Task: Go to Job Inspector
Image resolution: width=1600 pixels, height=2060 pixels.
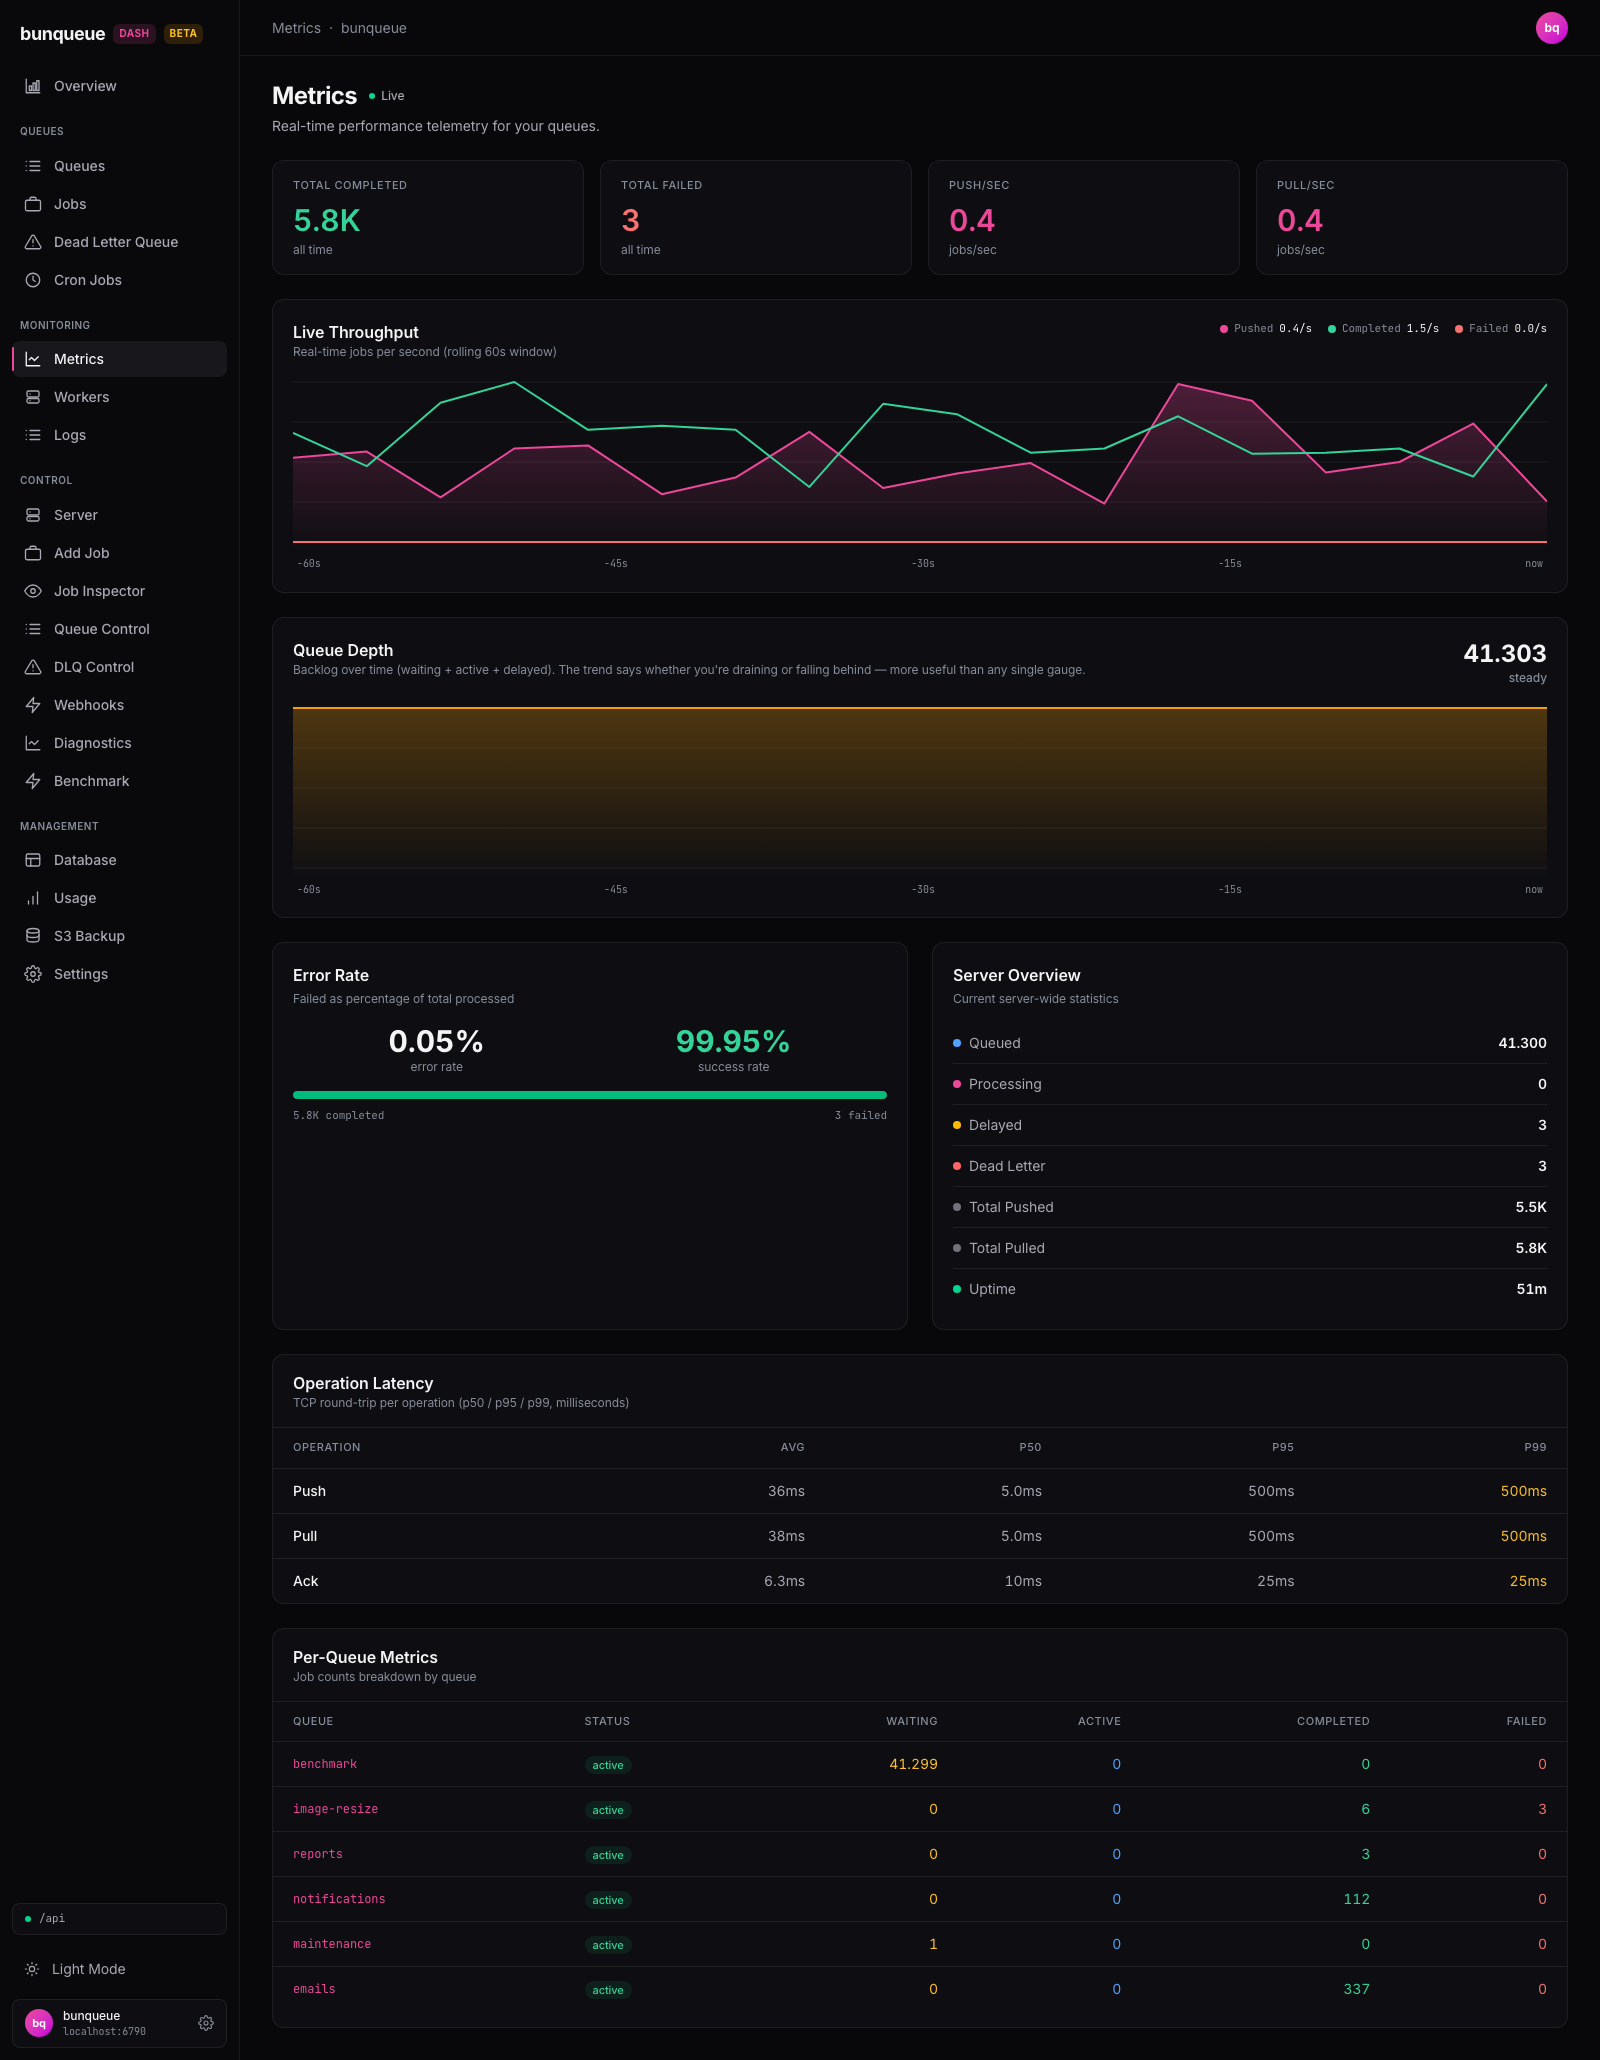Action: point(119,591)
